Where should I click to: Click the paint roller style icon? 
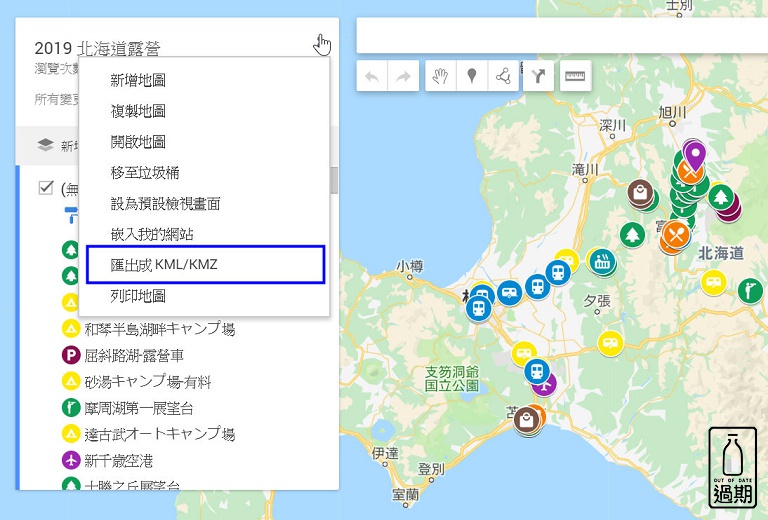click(72, 214)
